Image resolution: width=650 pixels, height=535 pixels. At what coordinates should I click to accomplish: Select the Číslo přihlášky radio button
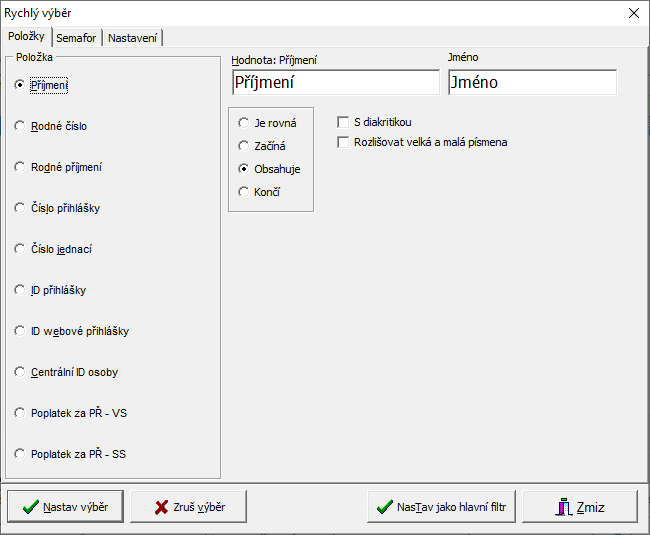point(20,208)
